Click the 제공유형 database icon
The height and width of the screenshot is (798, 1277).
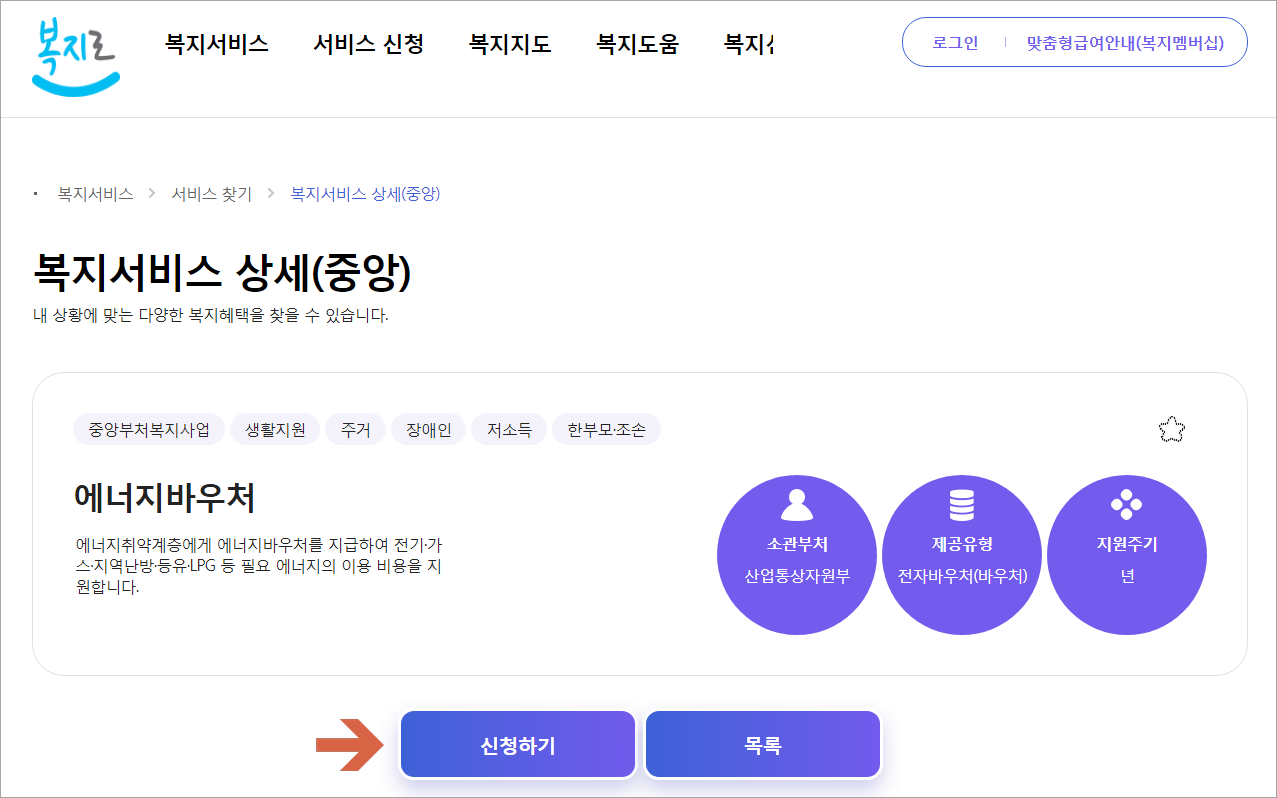pyautogui.click(x=961, y=503)
